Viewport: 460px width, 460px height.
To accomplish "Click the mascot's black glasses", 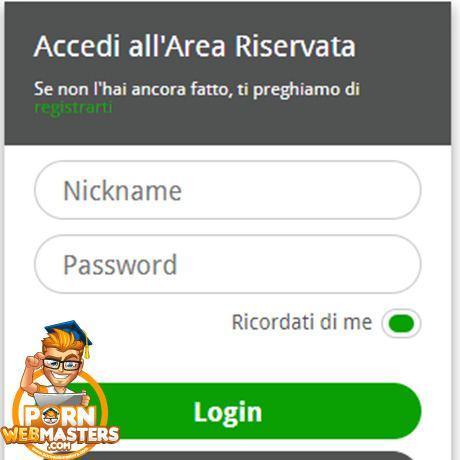I will pyautogui.click(x=62, y=364).
